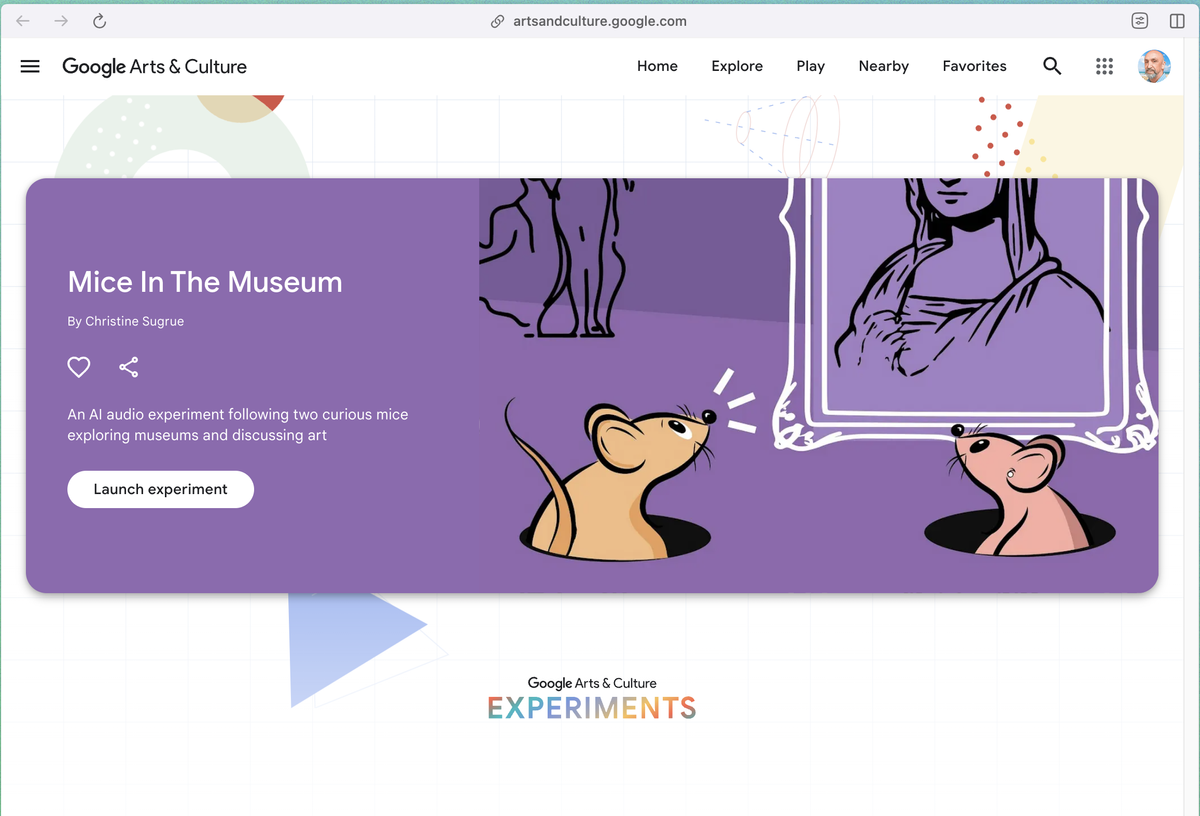Open the search magnifier icon
Screen dimensions: 1200x816
click(1052, 66)
